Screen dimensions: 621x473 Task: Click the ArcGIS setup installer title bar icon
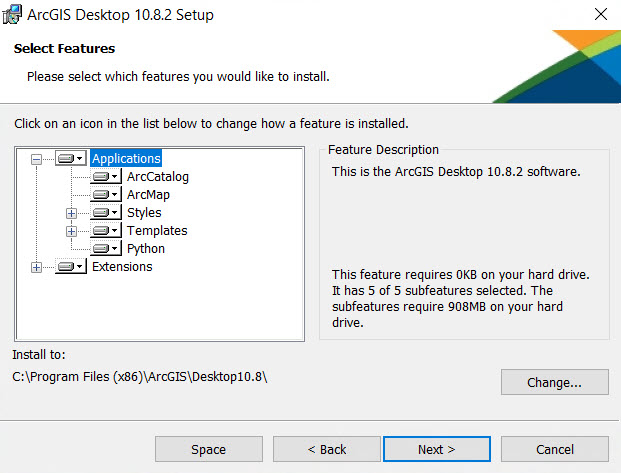(13, 15)
